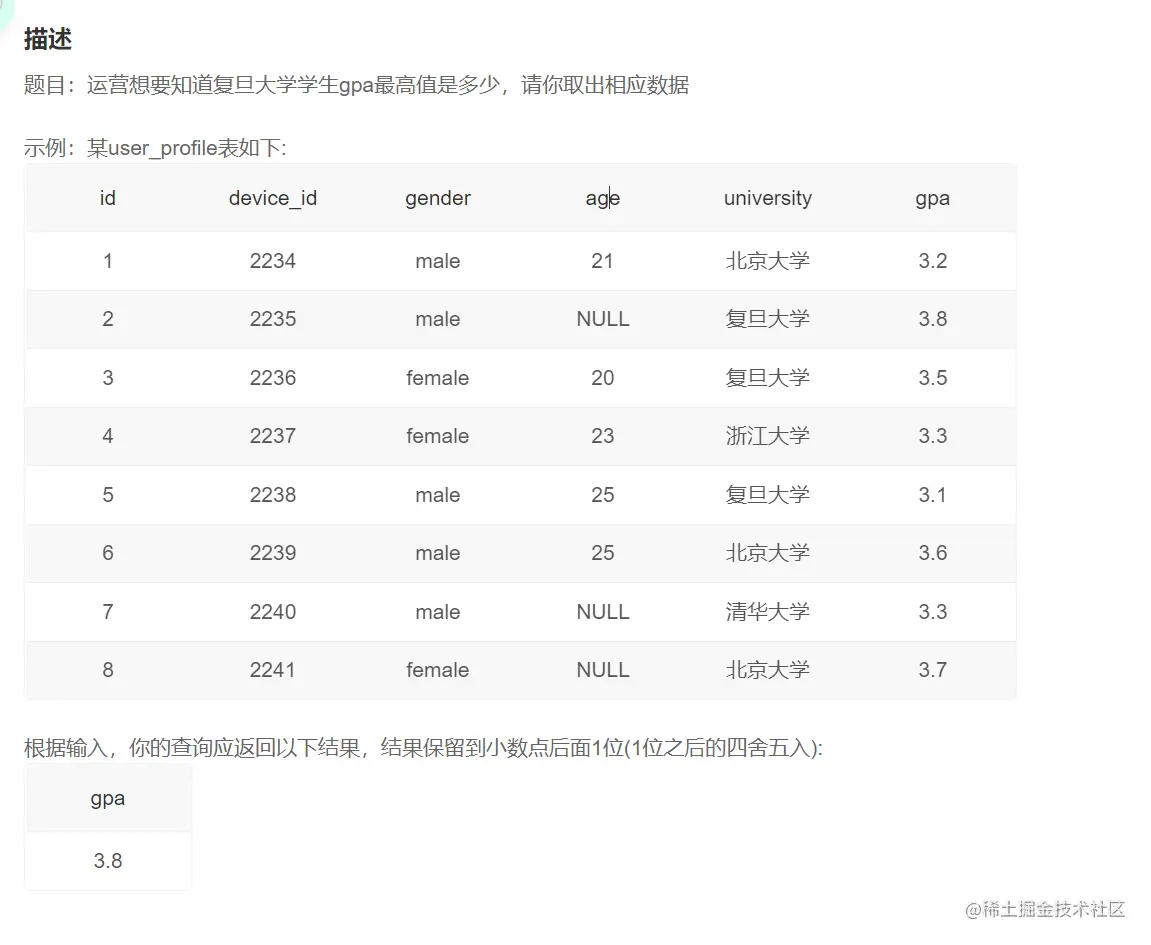Image resolution: width=1151 pixels, height=945 pixels.
Task: Click age value 23 in row 2237
Action: point(603,436)
